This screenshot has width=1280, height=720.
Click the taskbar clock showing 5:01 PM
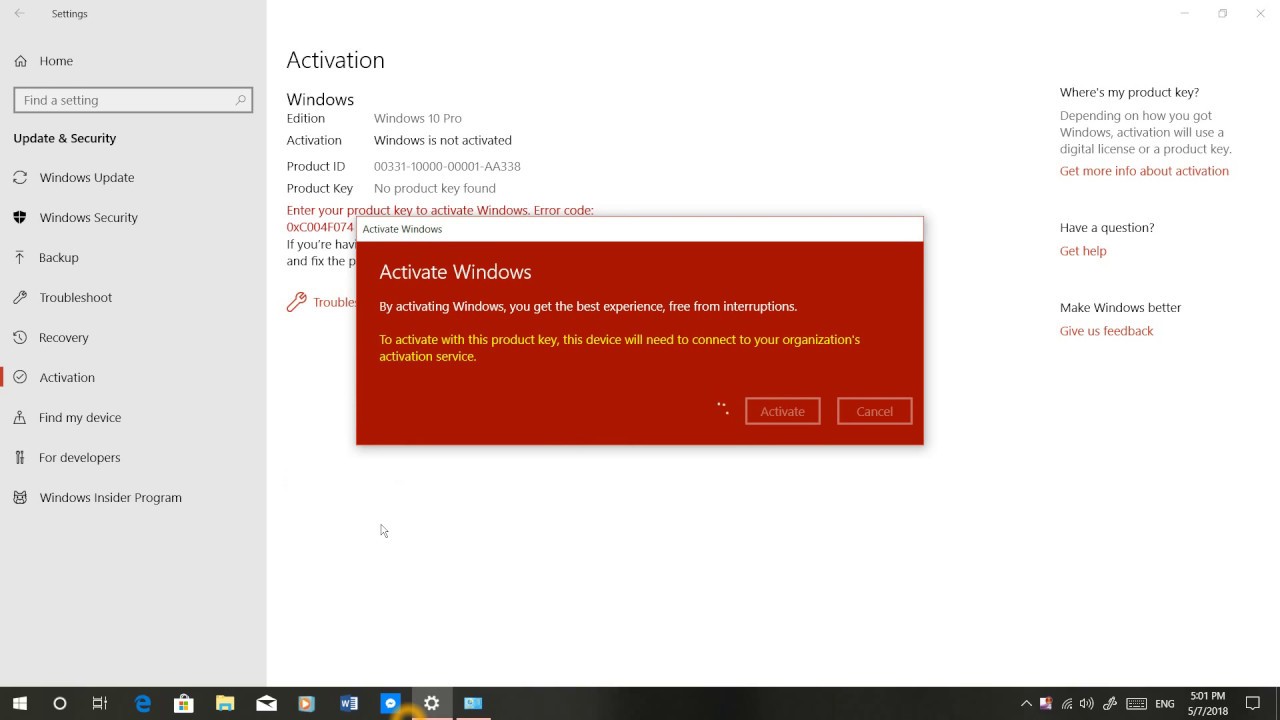pyautogui.click(x=1208, y=704)
